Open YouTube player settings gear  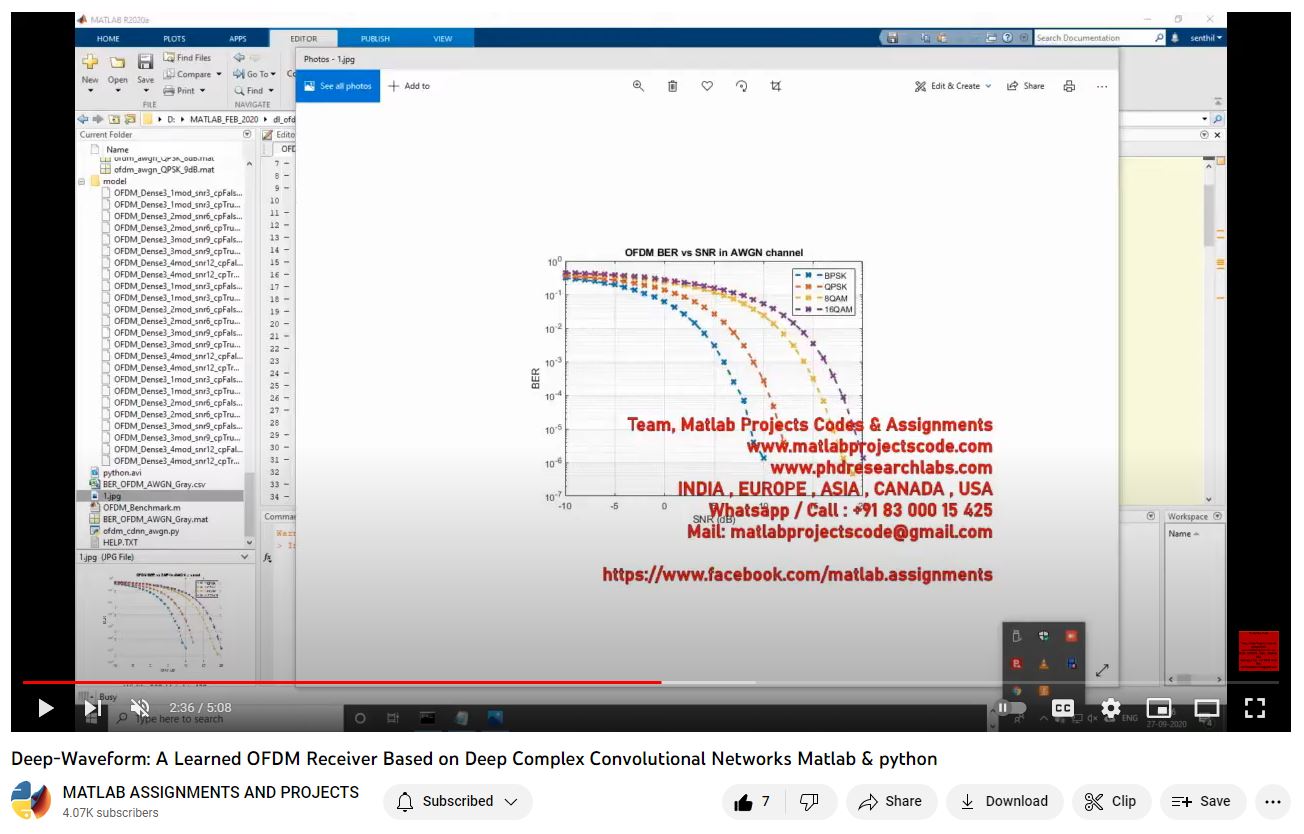tap(1110, 708)
